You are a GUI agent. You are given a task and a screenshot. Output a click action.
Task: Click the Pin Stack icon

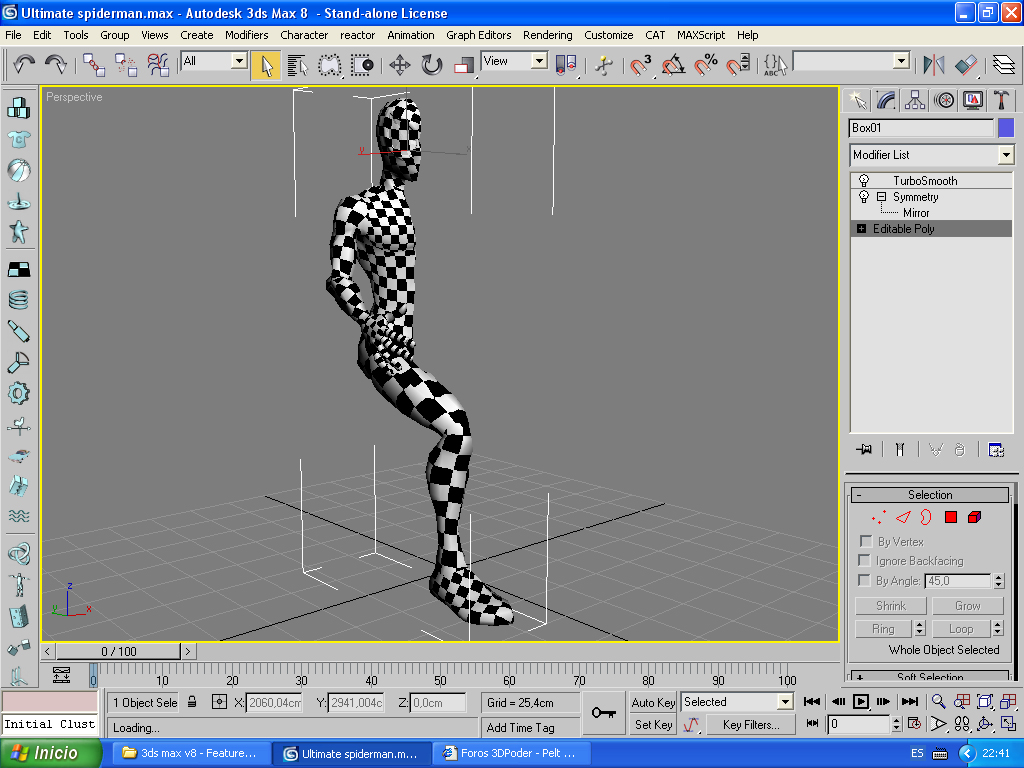[864, 449]
